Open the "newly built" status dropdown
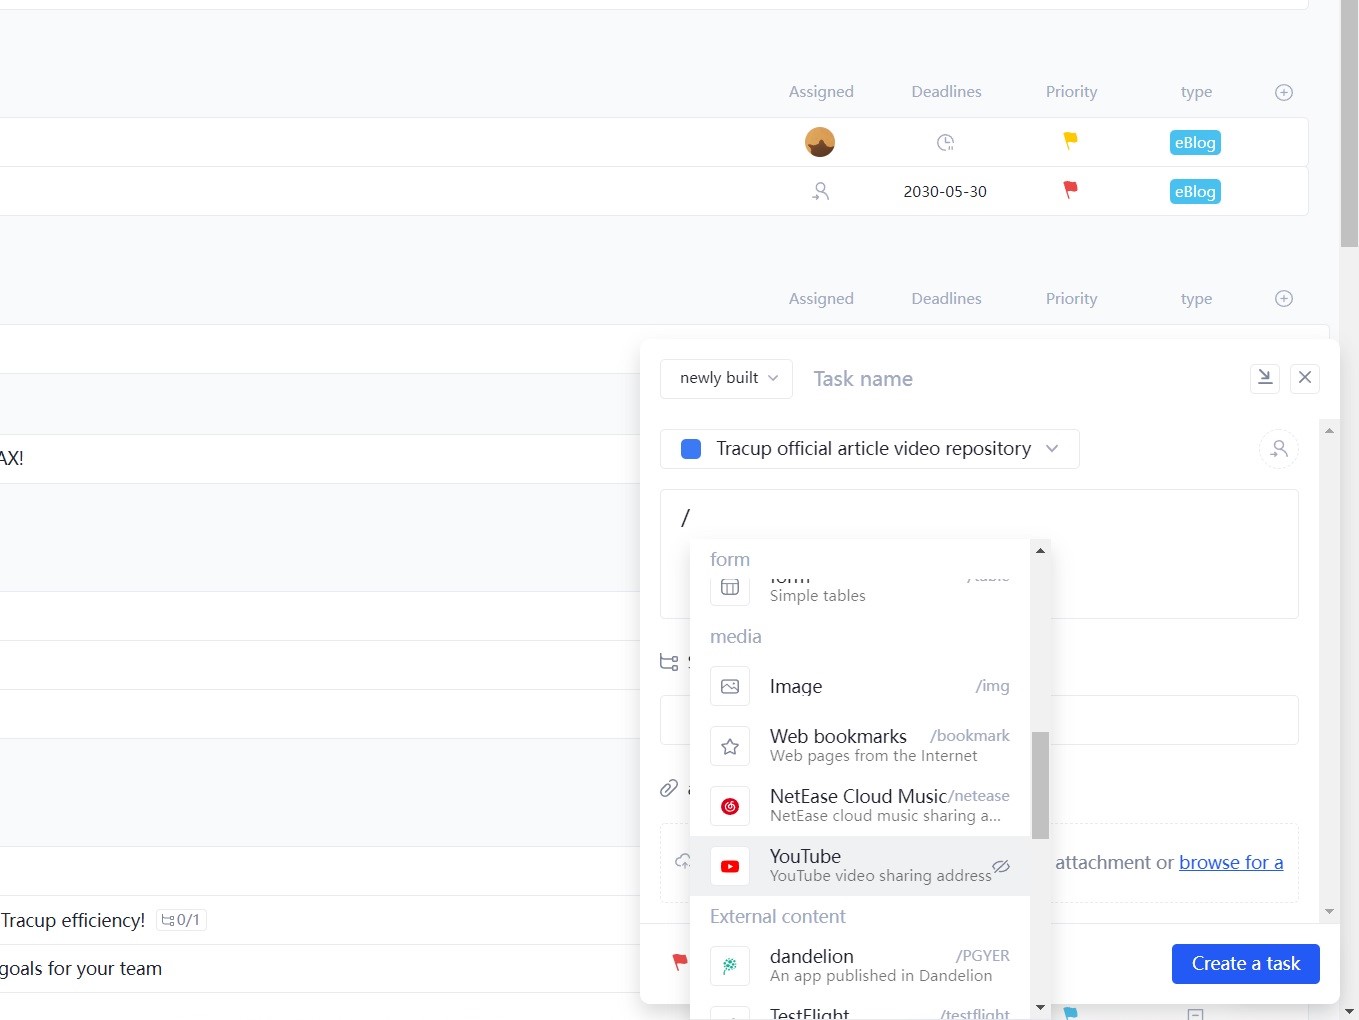Image resolution: width=1359 pixels, height=1020 pixels. tap(727, 378)
